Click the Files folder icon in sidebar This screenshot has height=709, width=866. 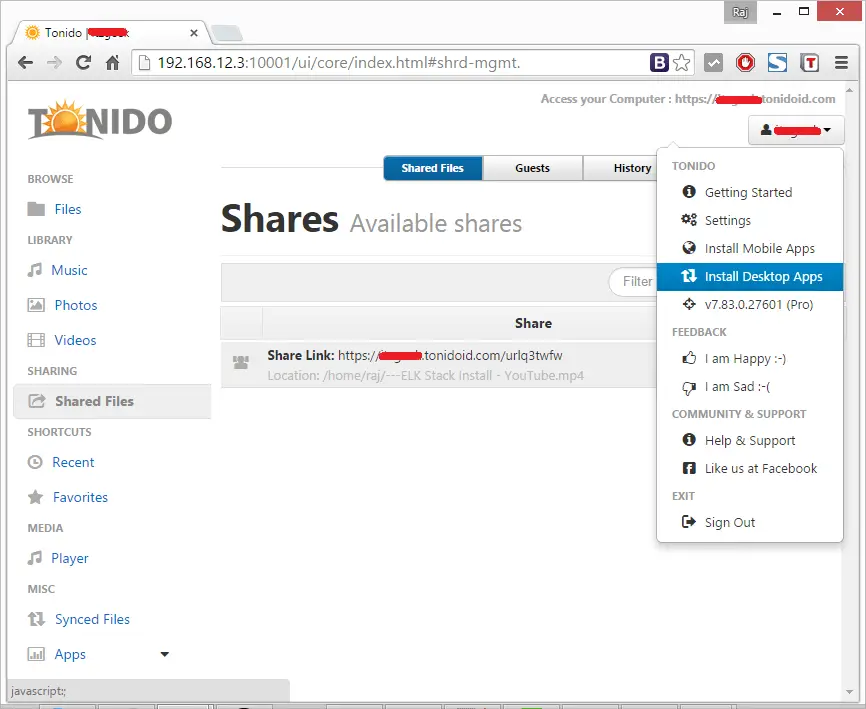coord(36,209)
